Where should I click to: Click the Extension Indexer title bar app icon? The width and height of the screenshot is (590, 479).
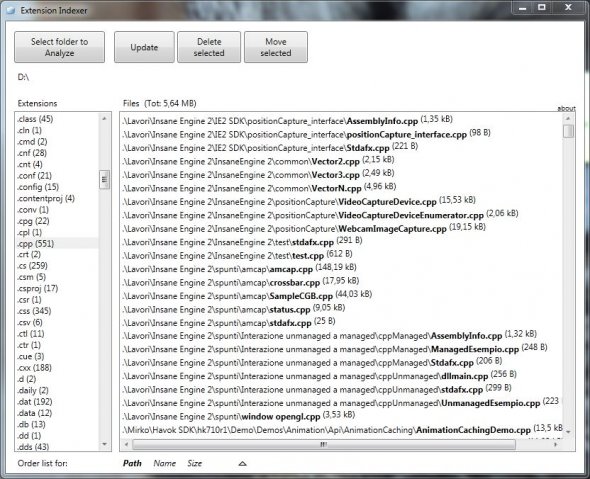11,10
